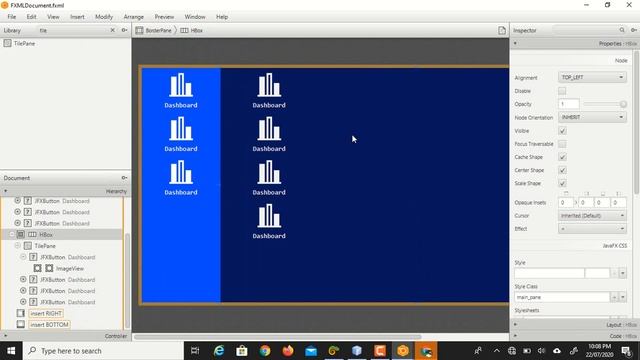Select the insert RIGHT placeholder label
This screenshot has width=640, height=360.
(46, 313)
